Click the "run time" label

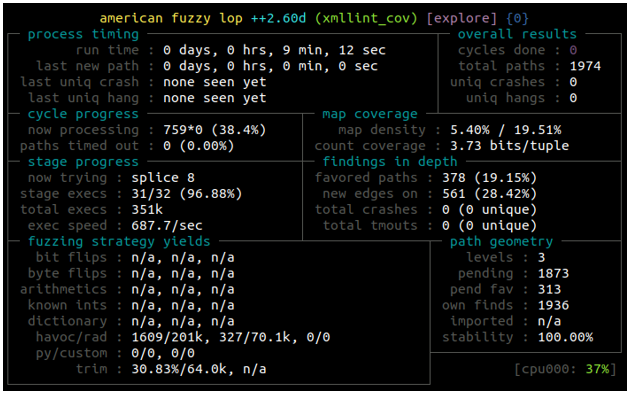[x=107, y=50]
